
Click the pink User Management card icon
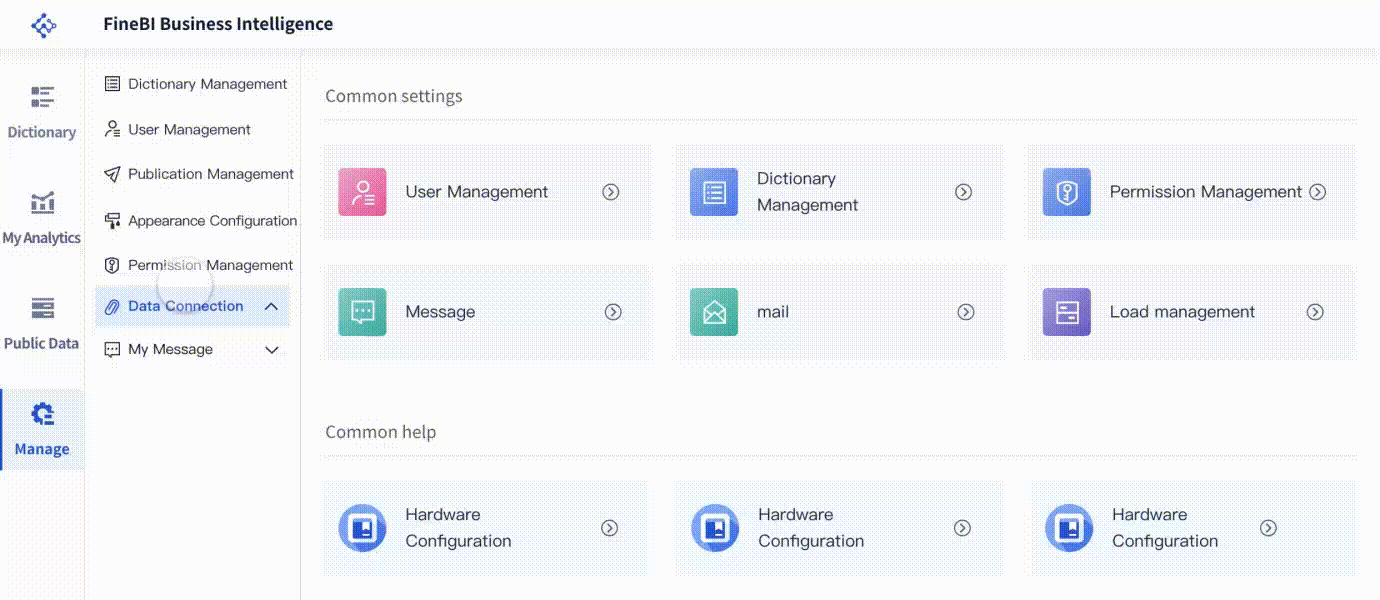[362, 192]
